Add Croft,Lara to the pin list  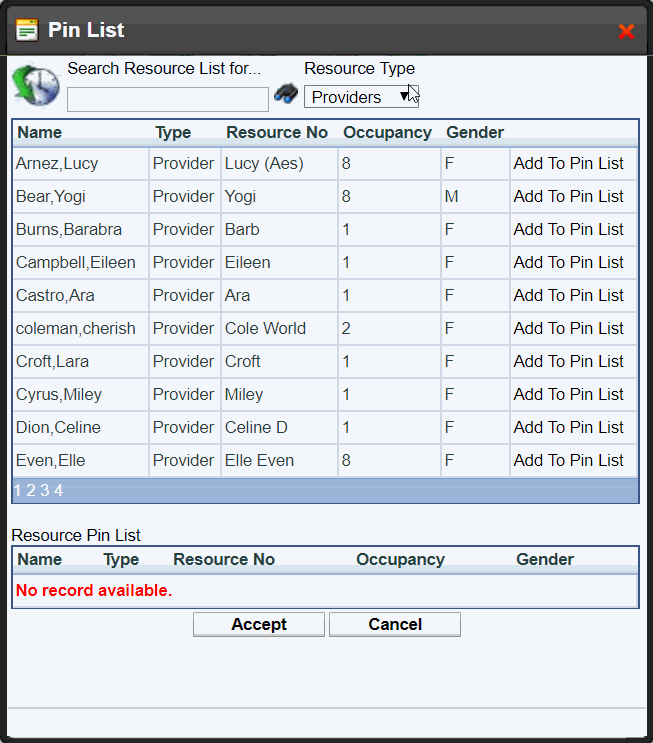click(568, 362)
